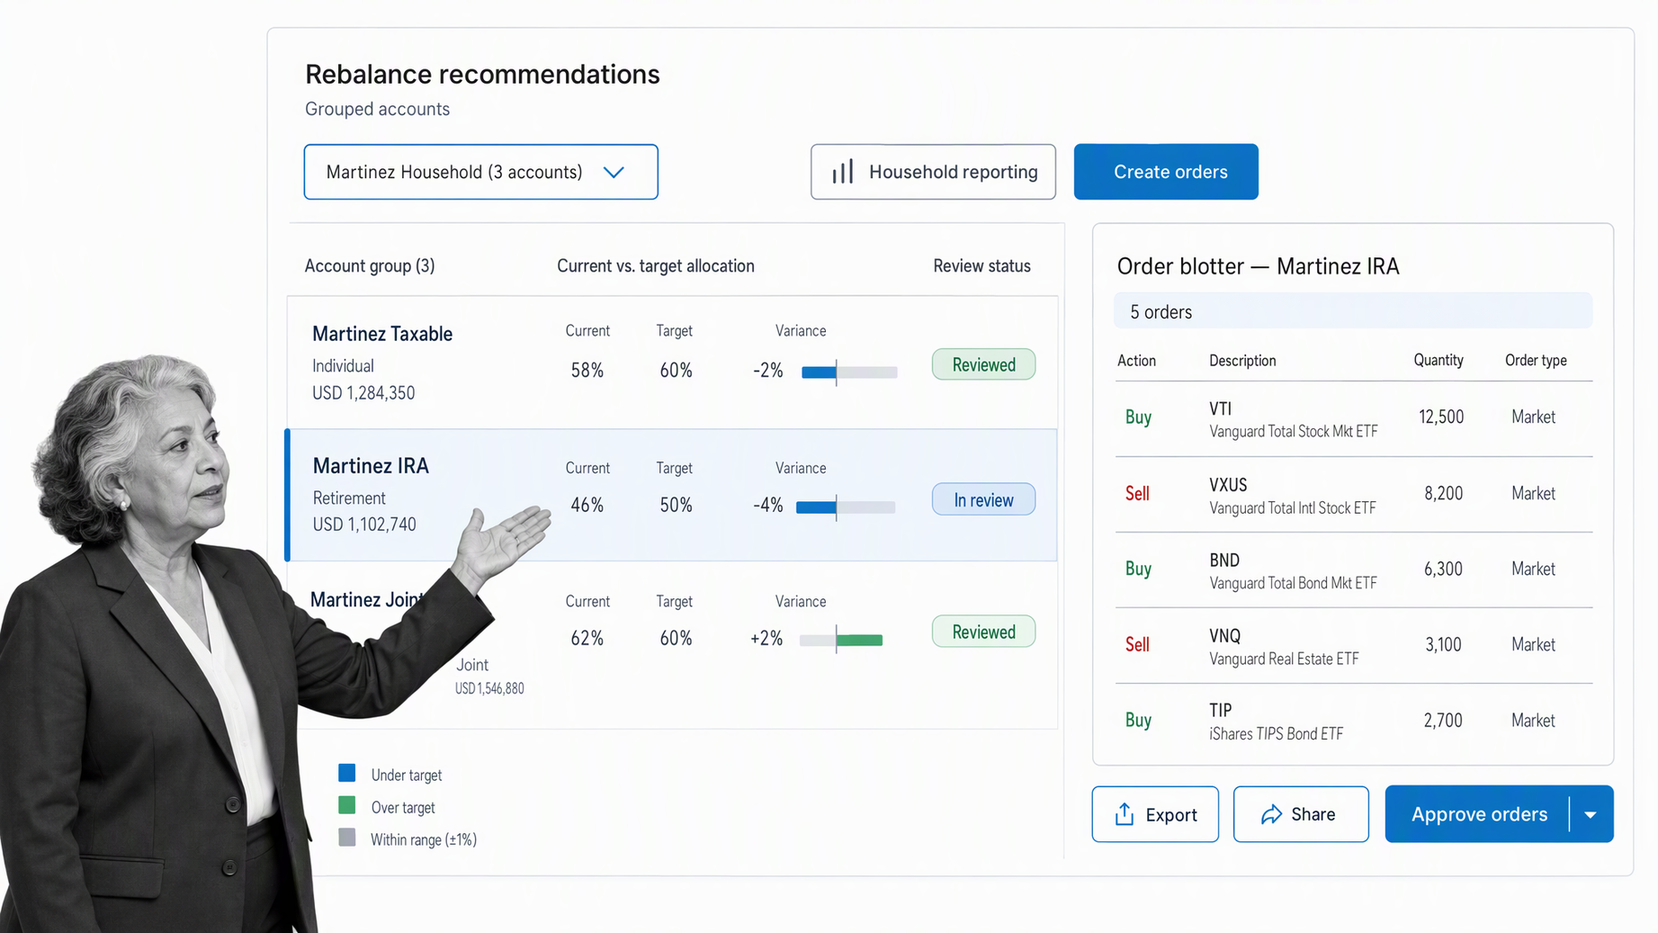This screenshot has width=1658, height=933.
Task: Select the Buy VTI order row
Action: pyautogui.click(x=1353, y=418)
